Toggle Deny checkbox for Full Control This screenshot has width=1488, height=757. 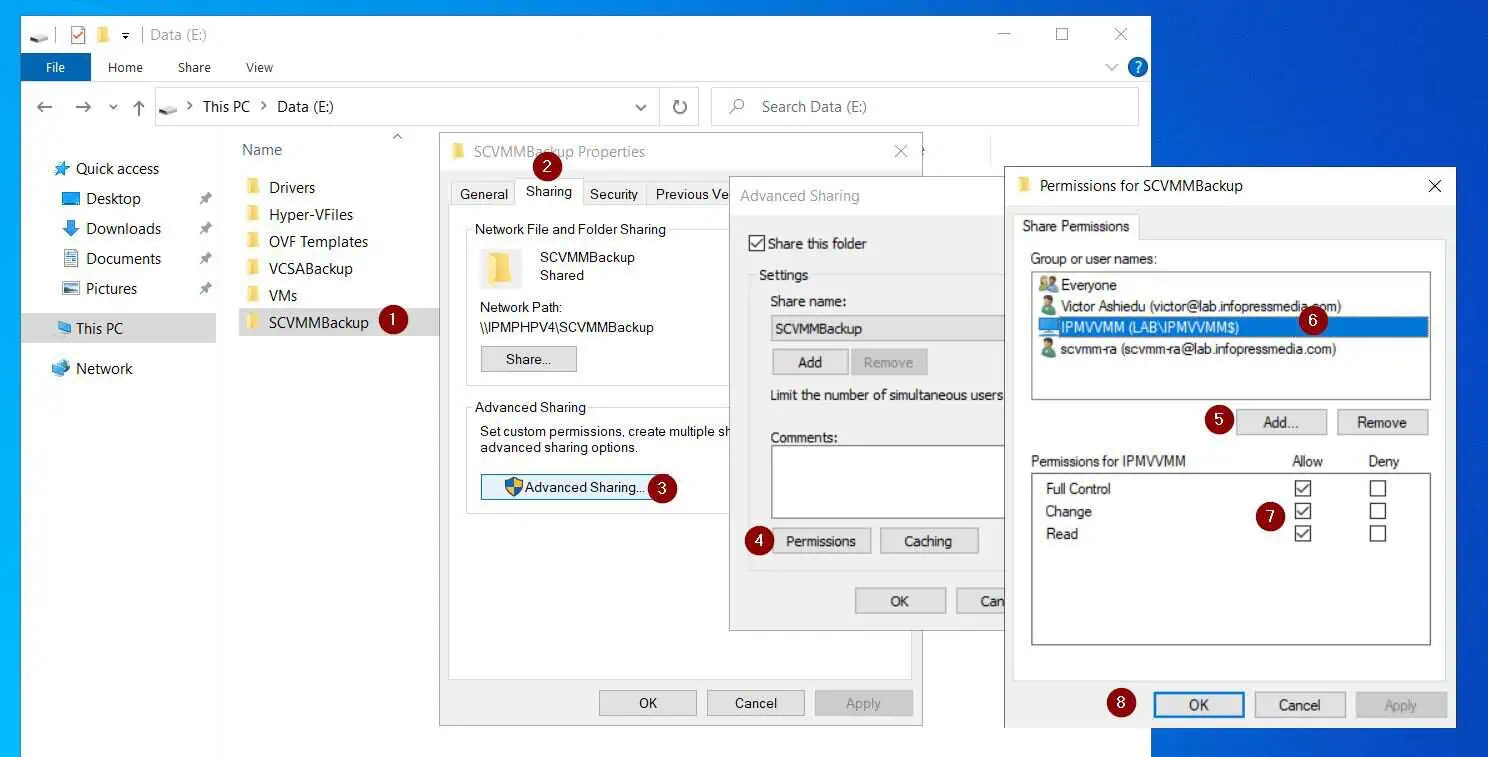[x=1378, y=488]
